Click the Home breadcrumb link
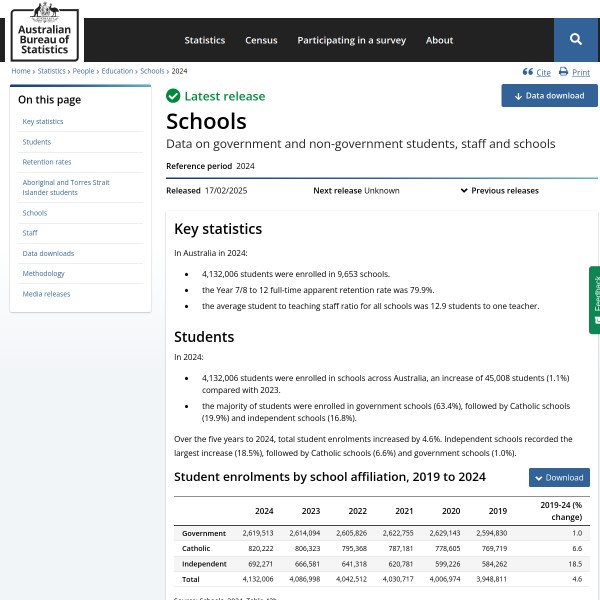 tap(20, 71)
